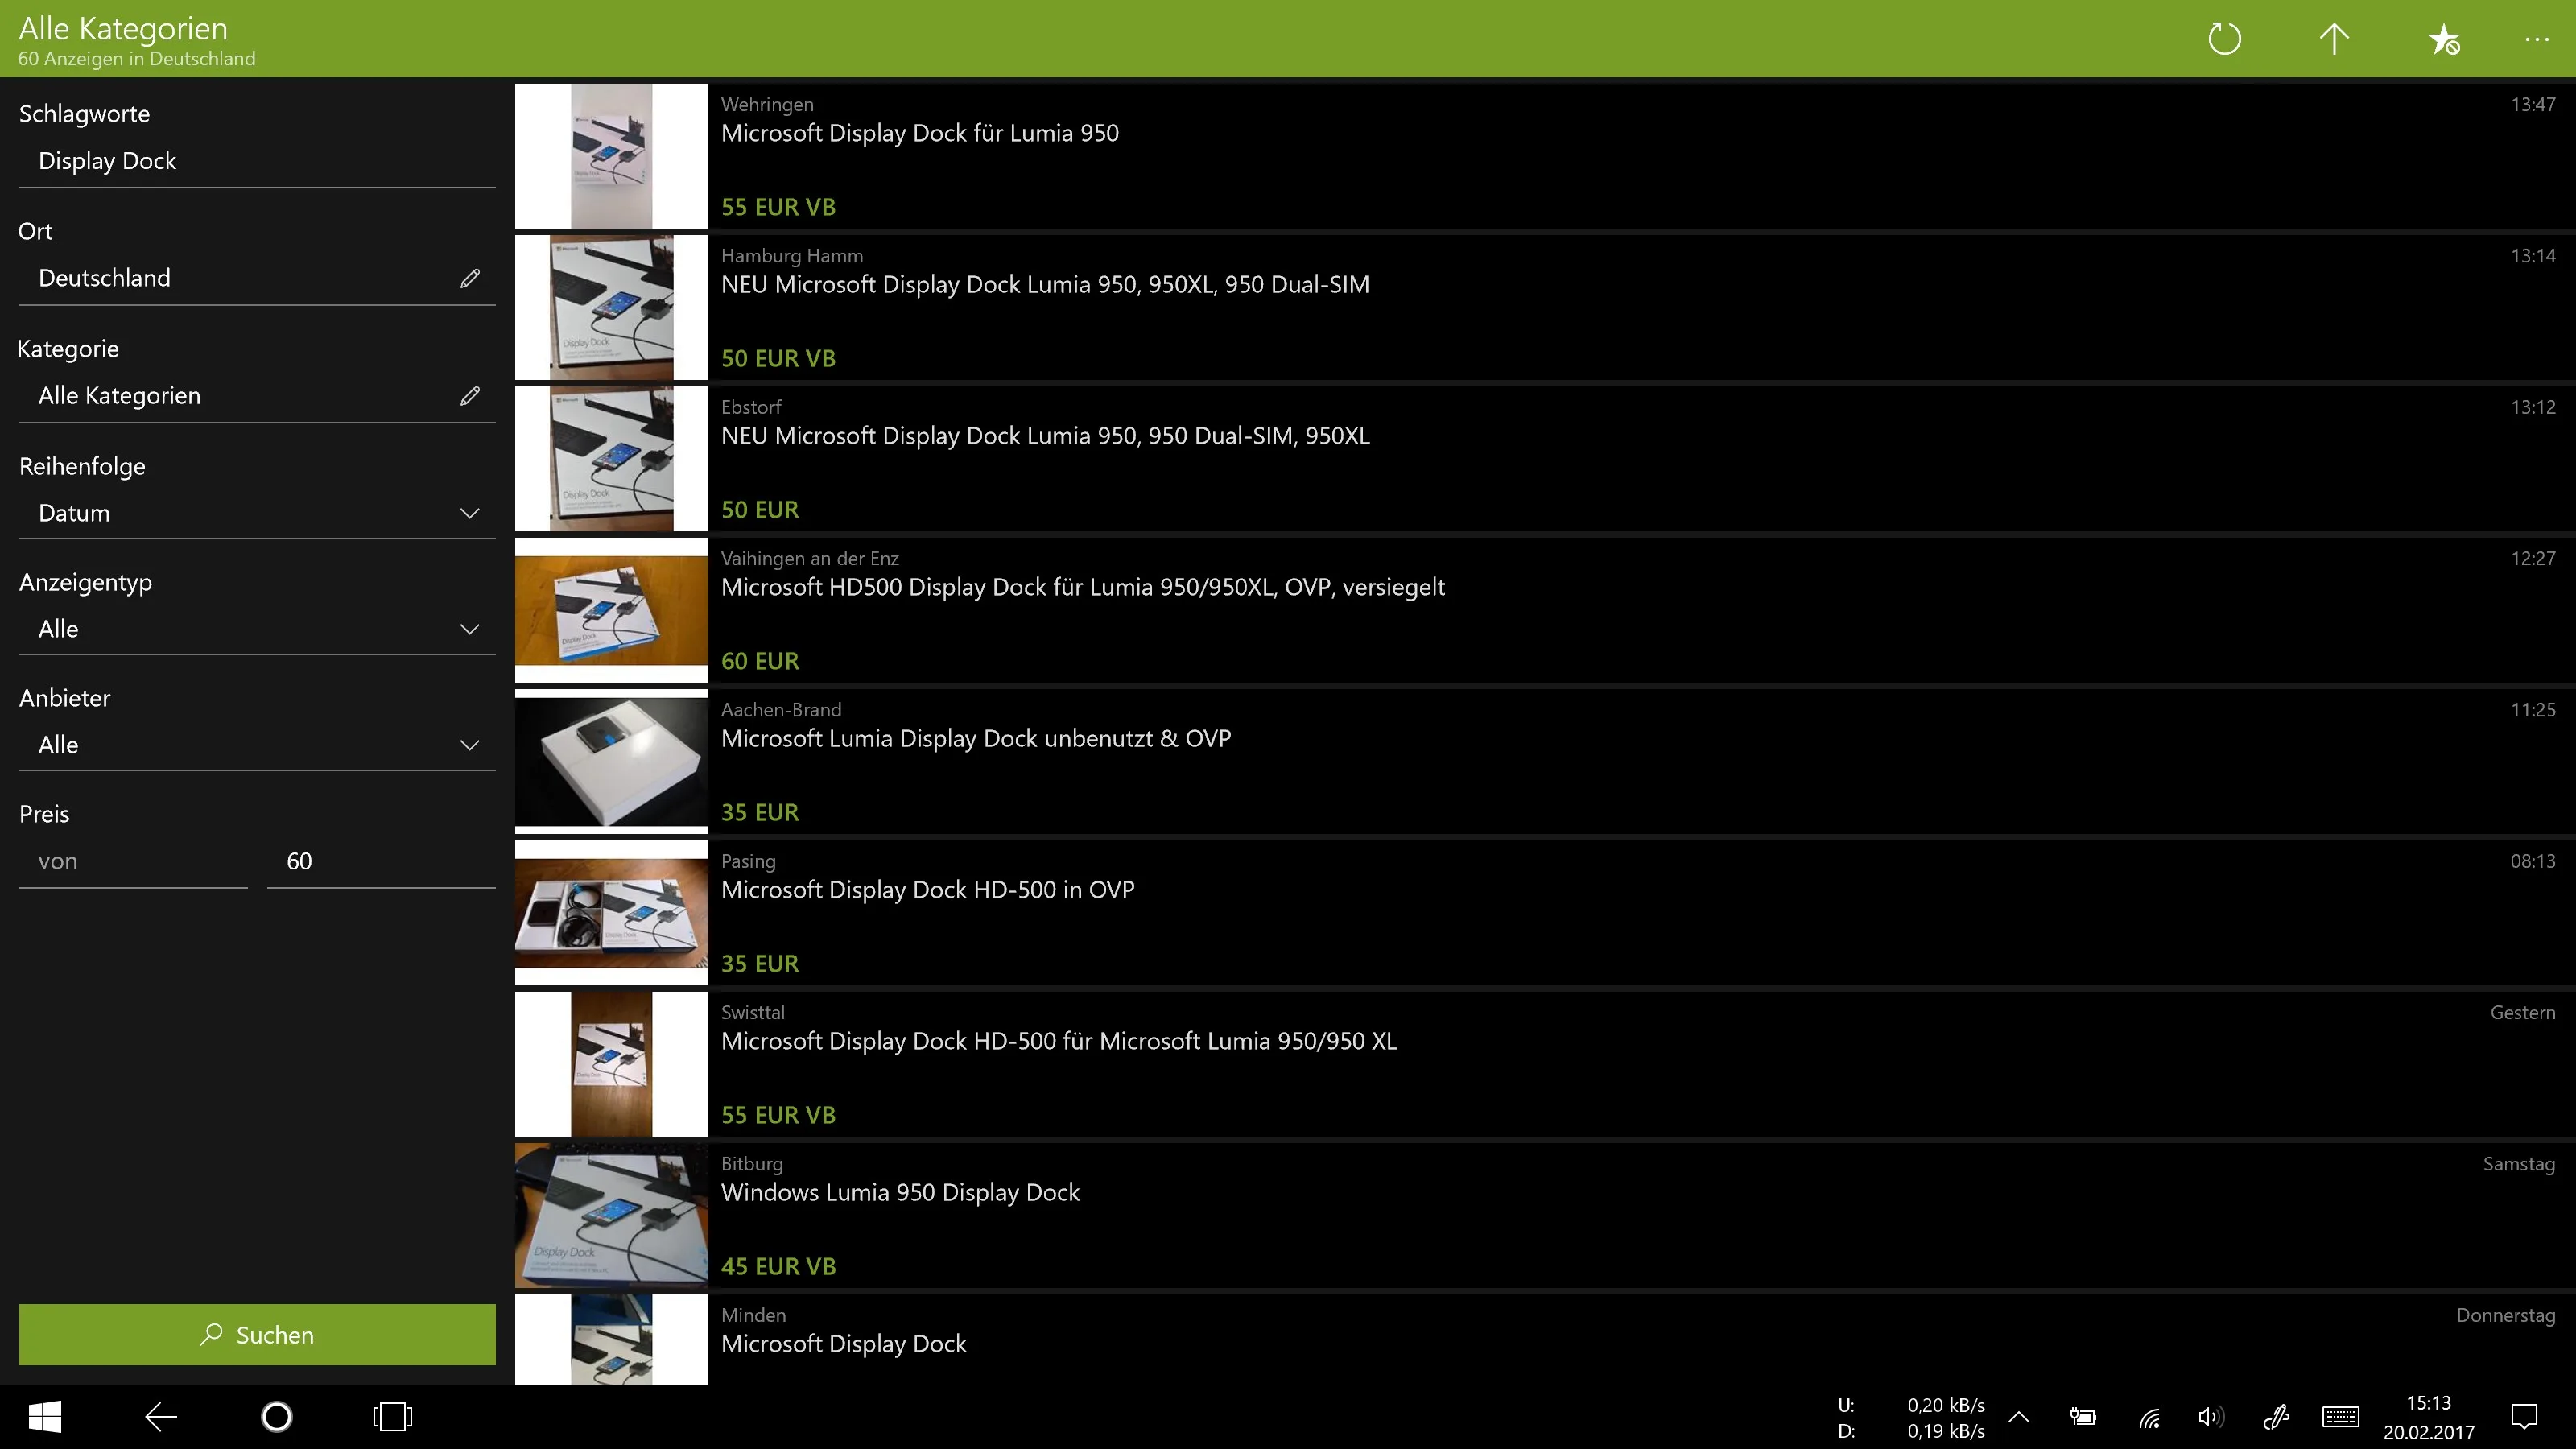Click the Ort field showing Deutschland
The width and height of the screenshot is (2576, 1449).
click(x=257, y=278)
